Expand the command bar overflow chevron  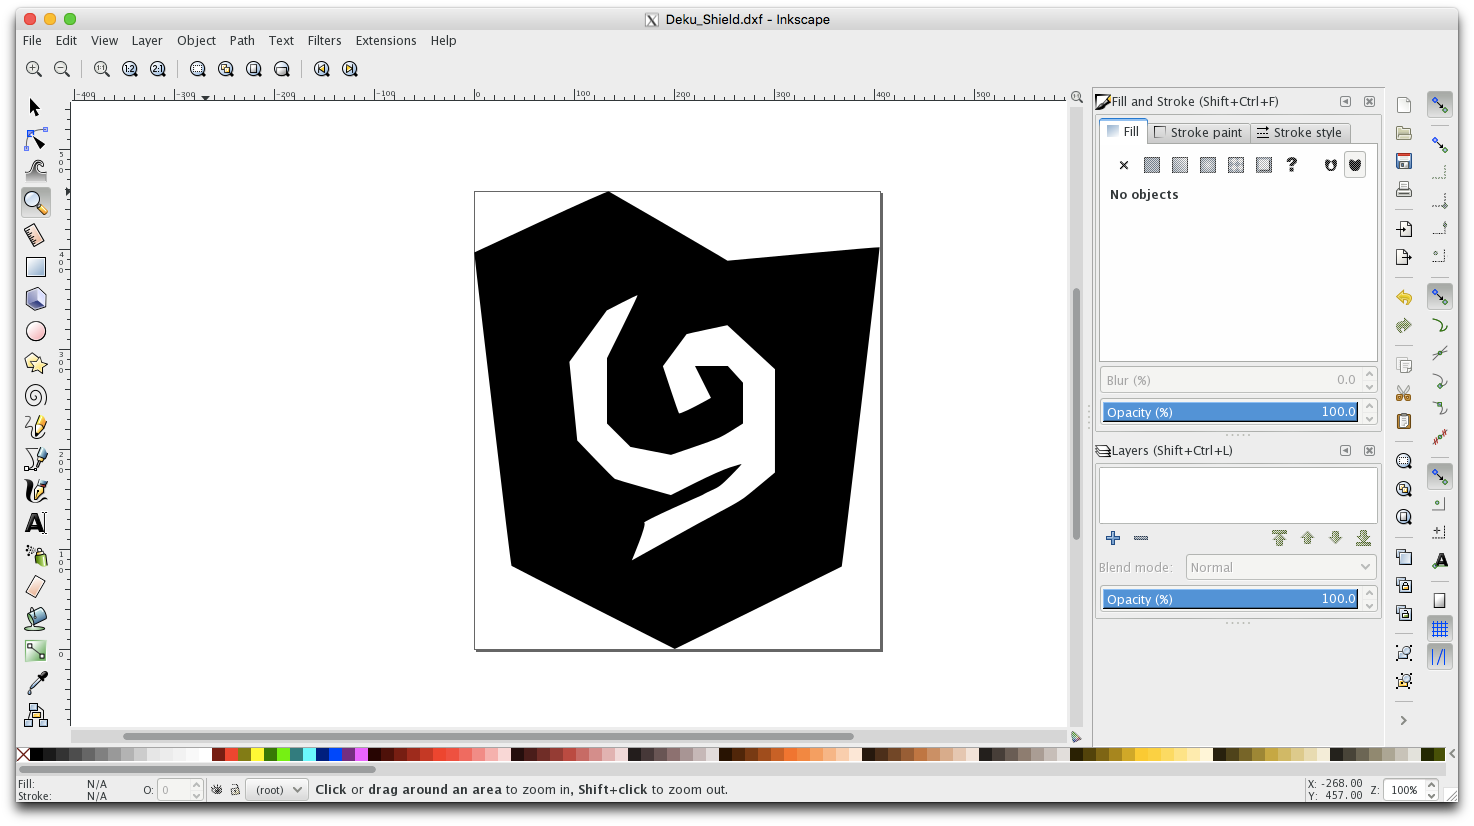pyautogui.click(x=1404, y=720)
